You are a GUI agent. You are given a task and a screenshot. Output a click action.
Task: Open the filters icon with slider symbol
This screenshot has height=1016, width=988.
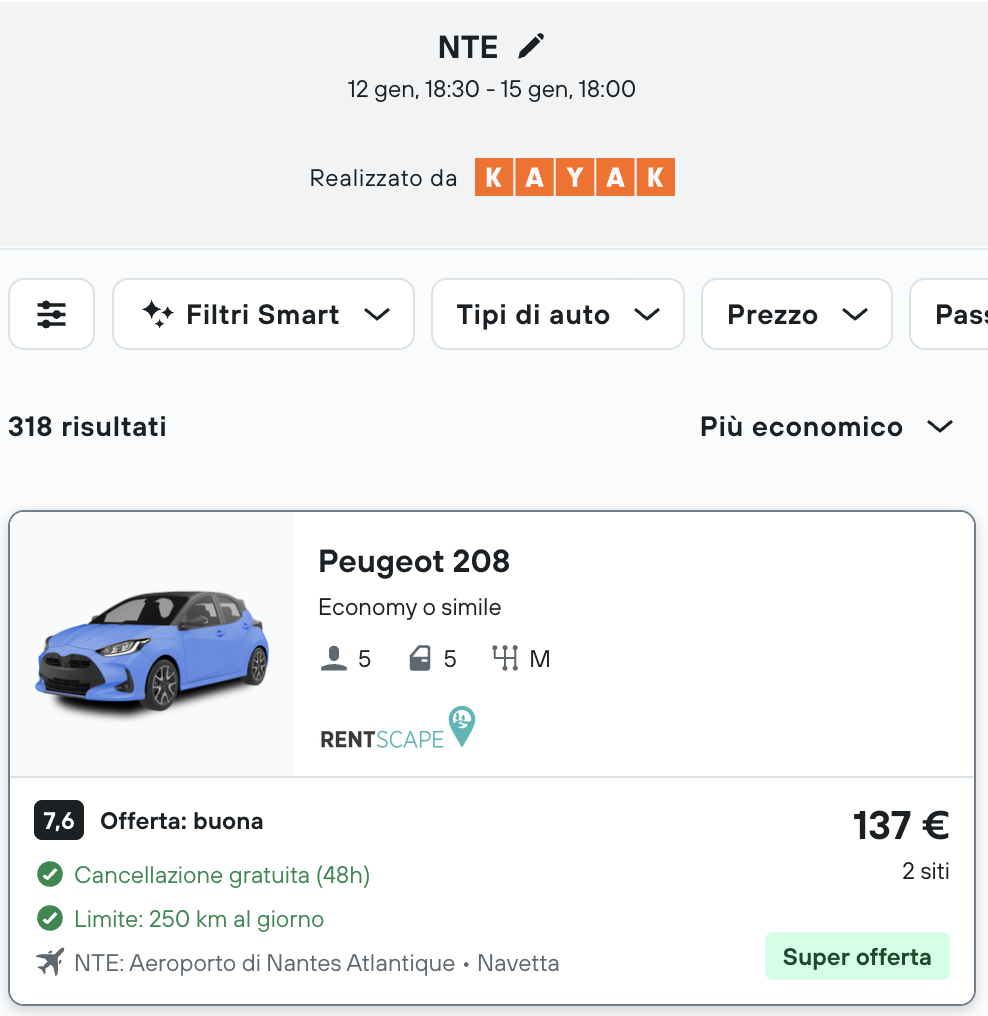point(51,314)
